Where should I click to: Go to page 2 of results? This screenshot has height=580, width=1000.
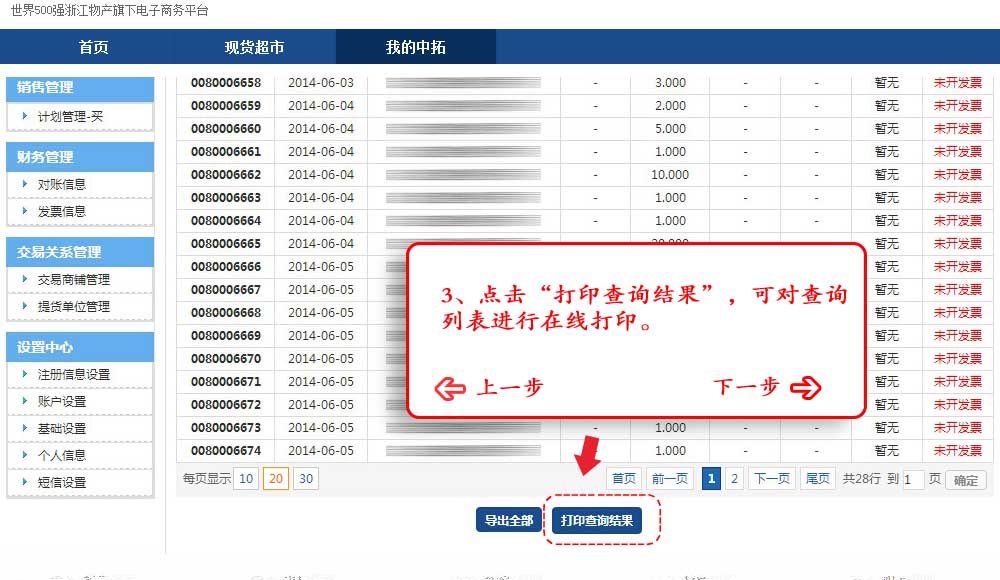point(734,479)
